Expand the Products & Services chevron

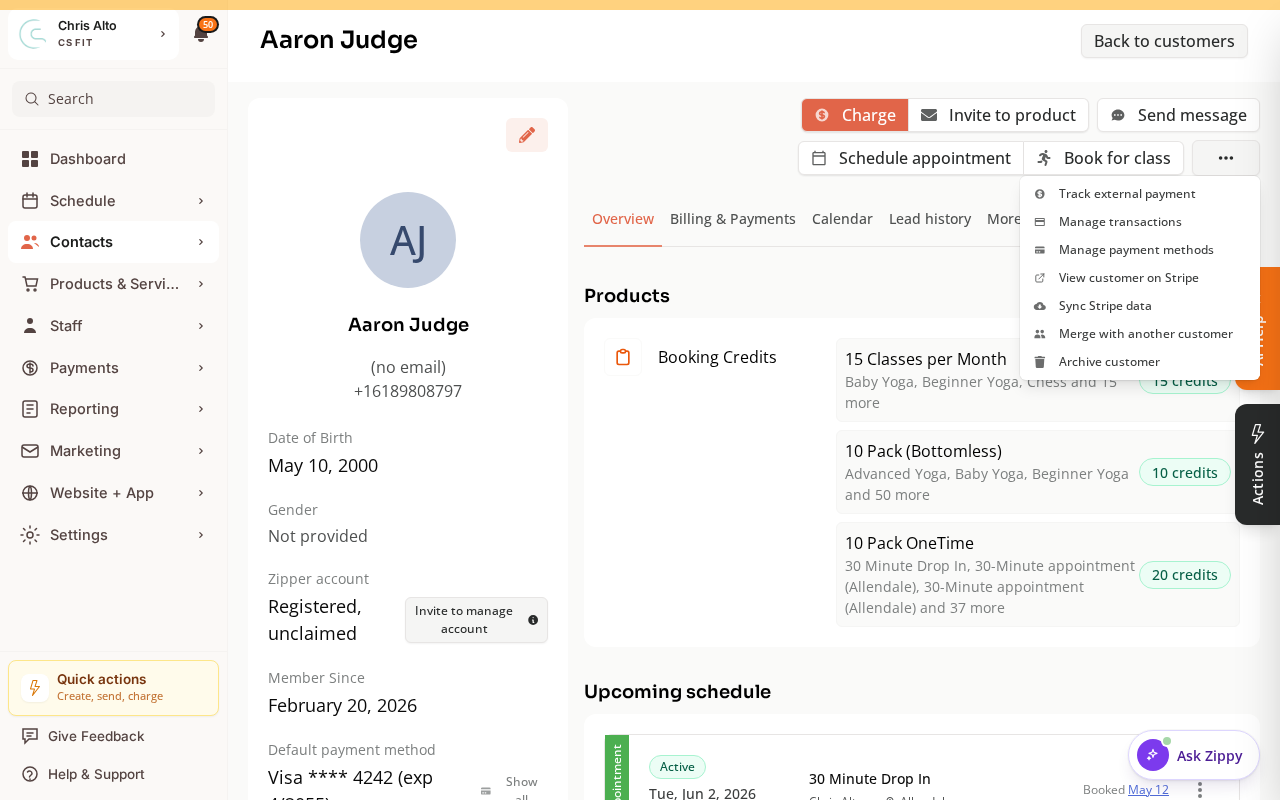click(201, 284)
